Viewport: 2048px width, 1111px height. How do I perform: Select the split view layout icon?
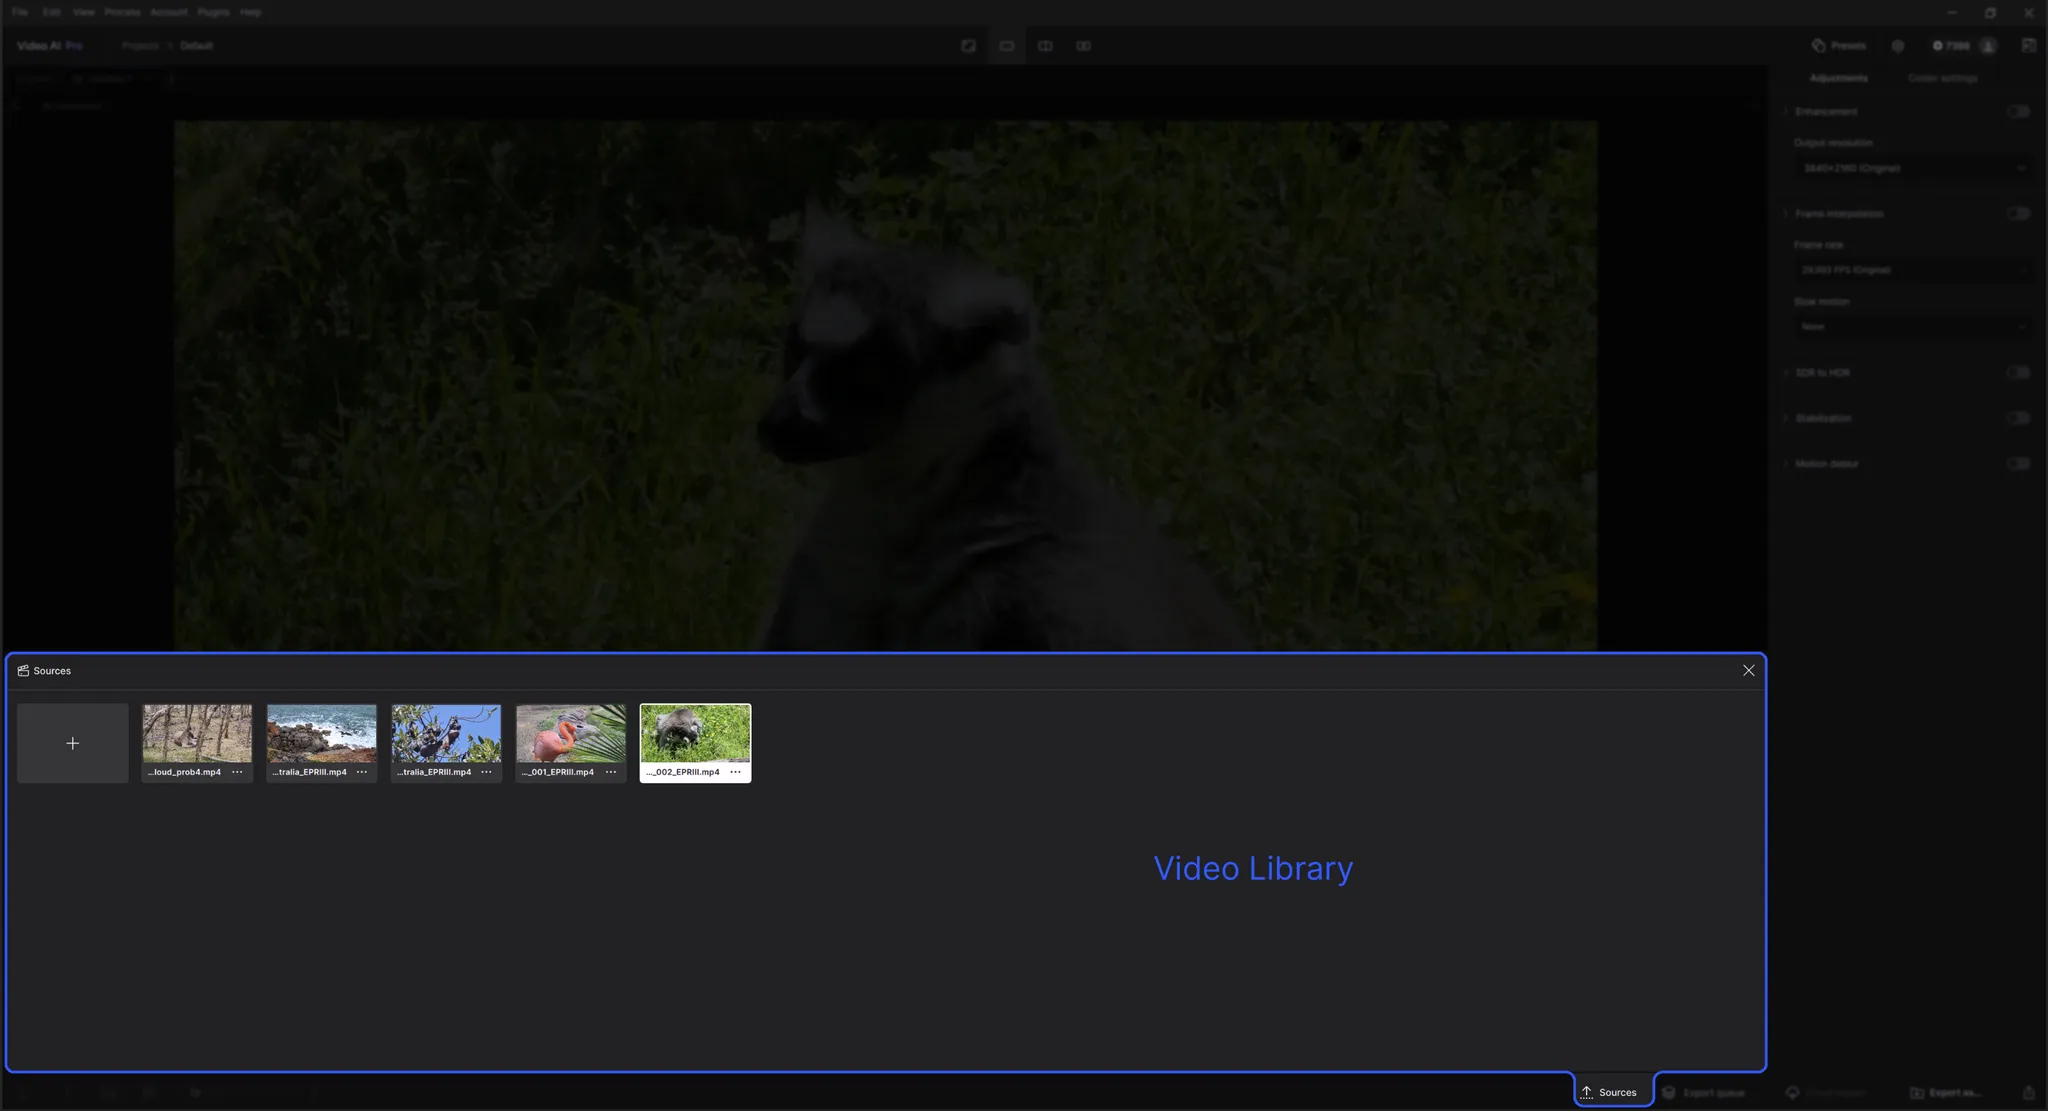point(1045,46)
